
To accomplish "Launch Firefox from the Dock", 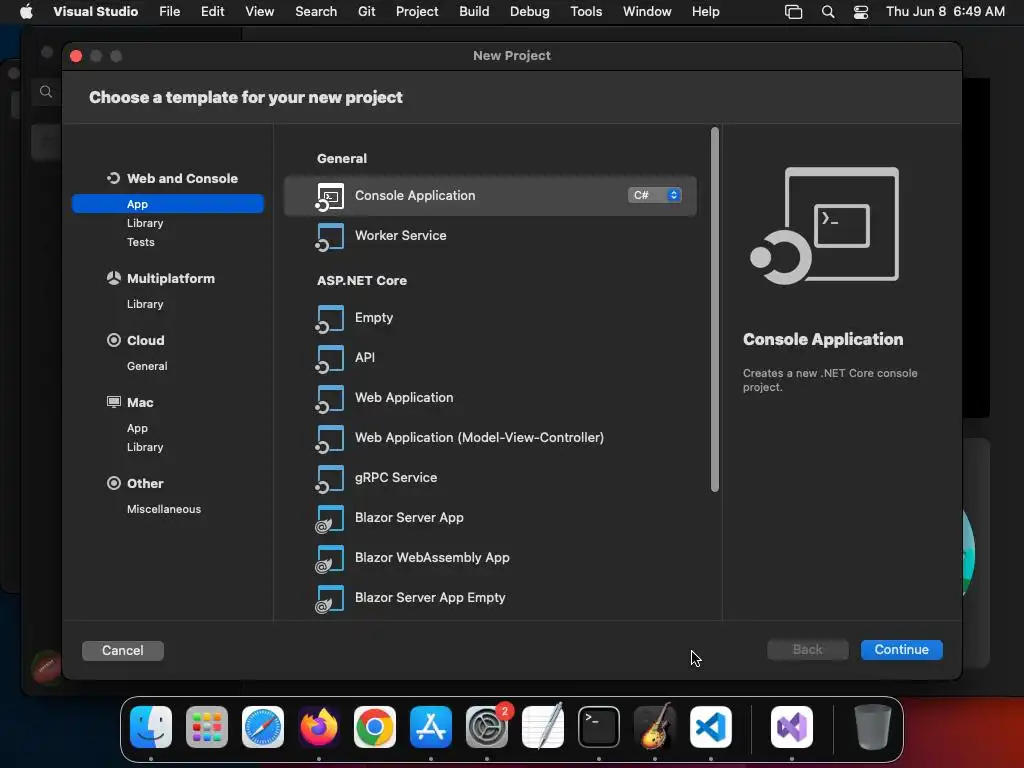I will [319, 727].
